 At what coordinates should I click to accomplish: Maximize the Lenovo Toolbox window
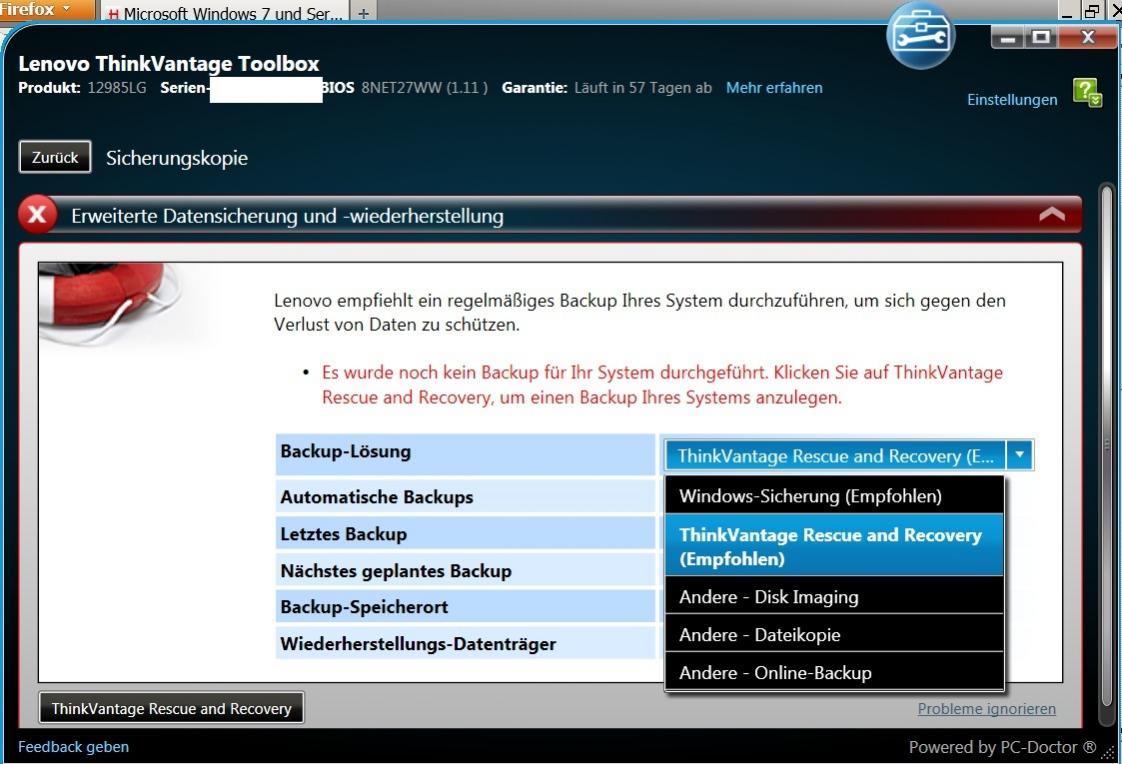tap(1041, 37)
